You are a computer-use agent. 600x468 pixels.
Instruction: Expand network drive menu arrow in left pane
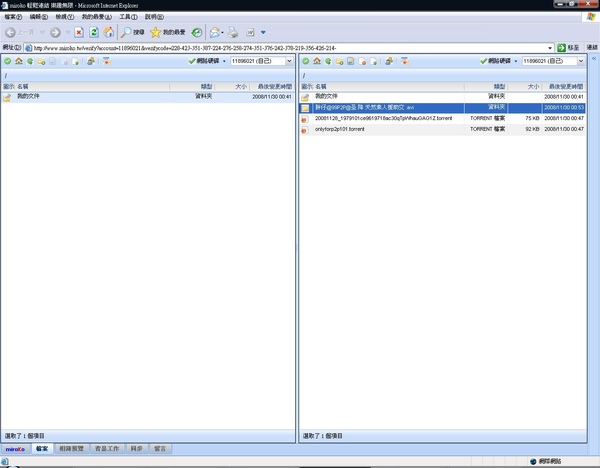(224, 61)
